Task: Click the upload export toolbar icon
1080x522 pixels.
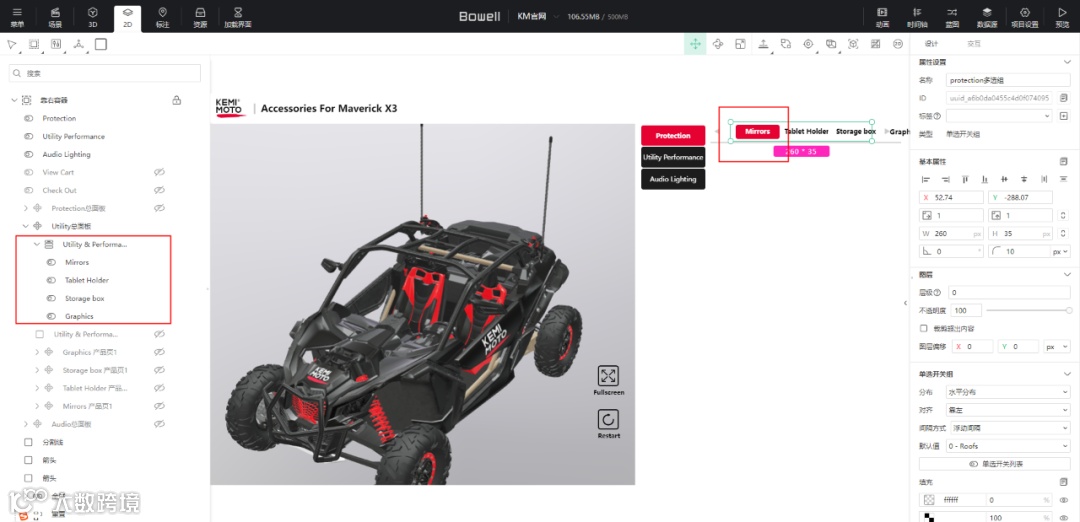Action: (x=763, y=44)
